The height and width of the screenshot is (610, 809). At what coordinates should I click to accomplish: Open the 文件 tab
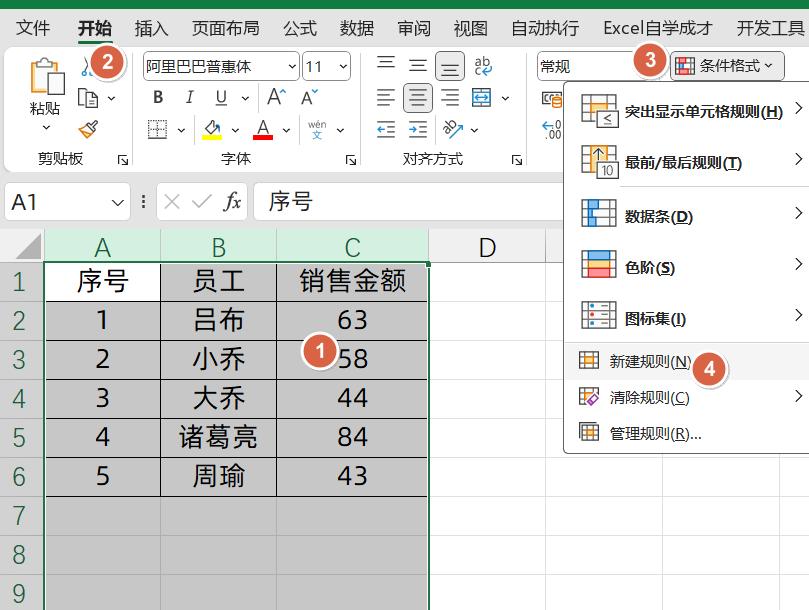(x=33, y=27)
